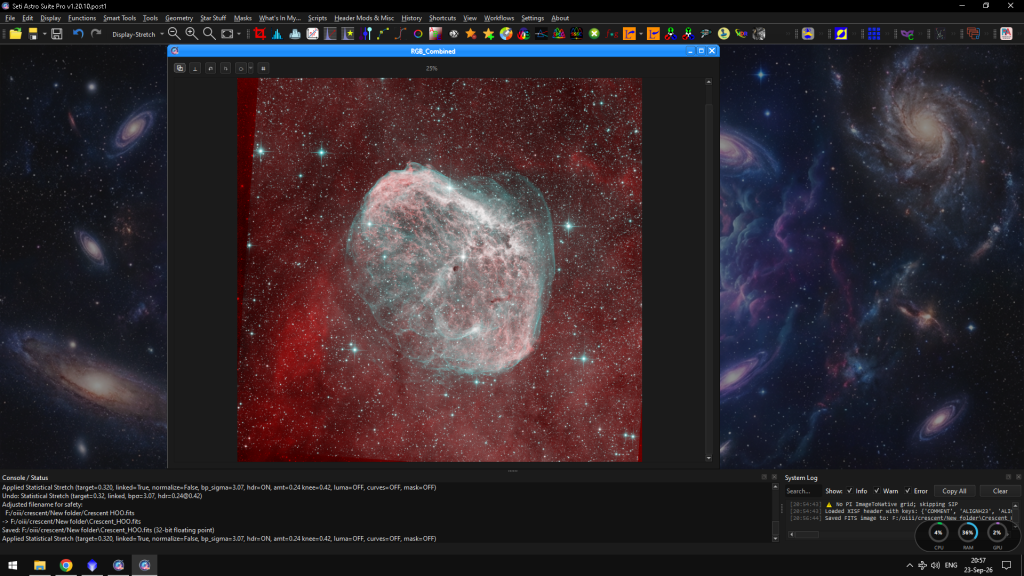Screen dimensions: 1024x576
Task: Click the green circle X icon
Action: click(594, 34)
